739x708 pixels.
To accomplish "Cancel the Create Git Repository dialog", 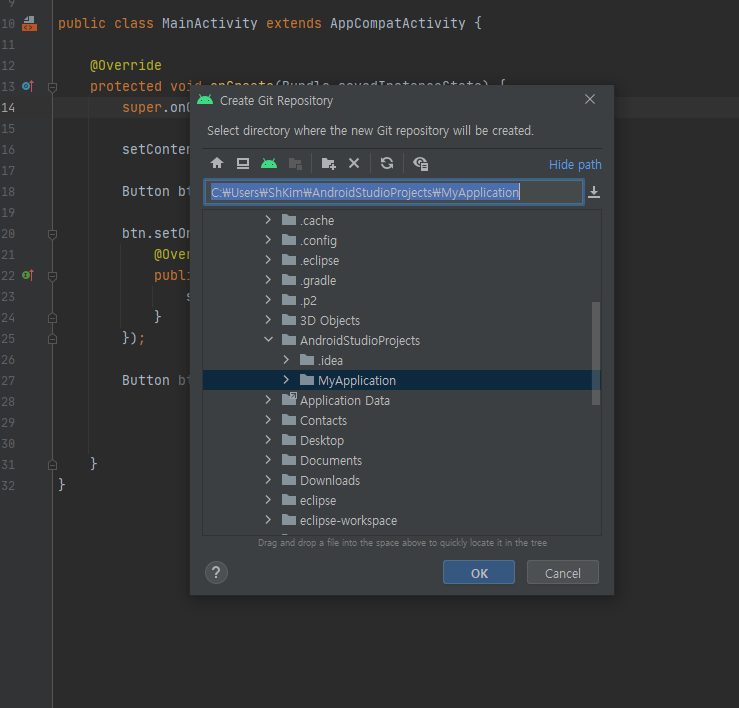I will pyautogui.click(x=563, y=573).
